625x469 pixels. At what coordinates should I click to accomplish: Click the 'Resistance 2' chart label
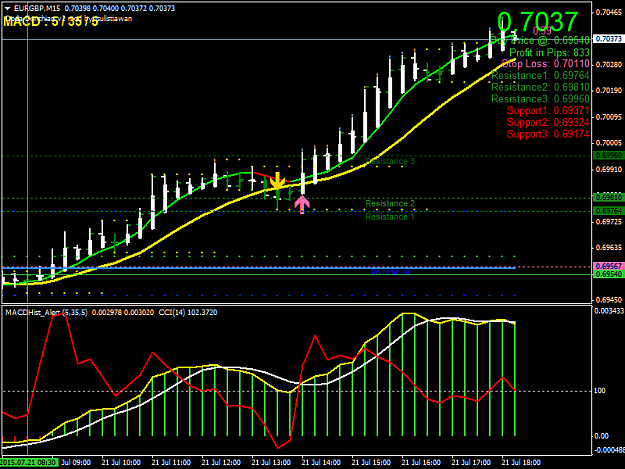pos(390,203)
